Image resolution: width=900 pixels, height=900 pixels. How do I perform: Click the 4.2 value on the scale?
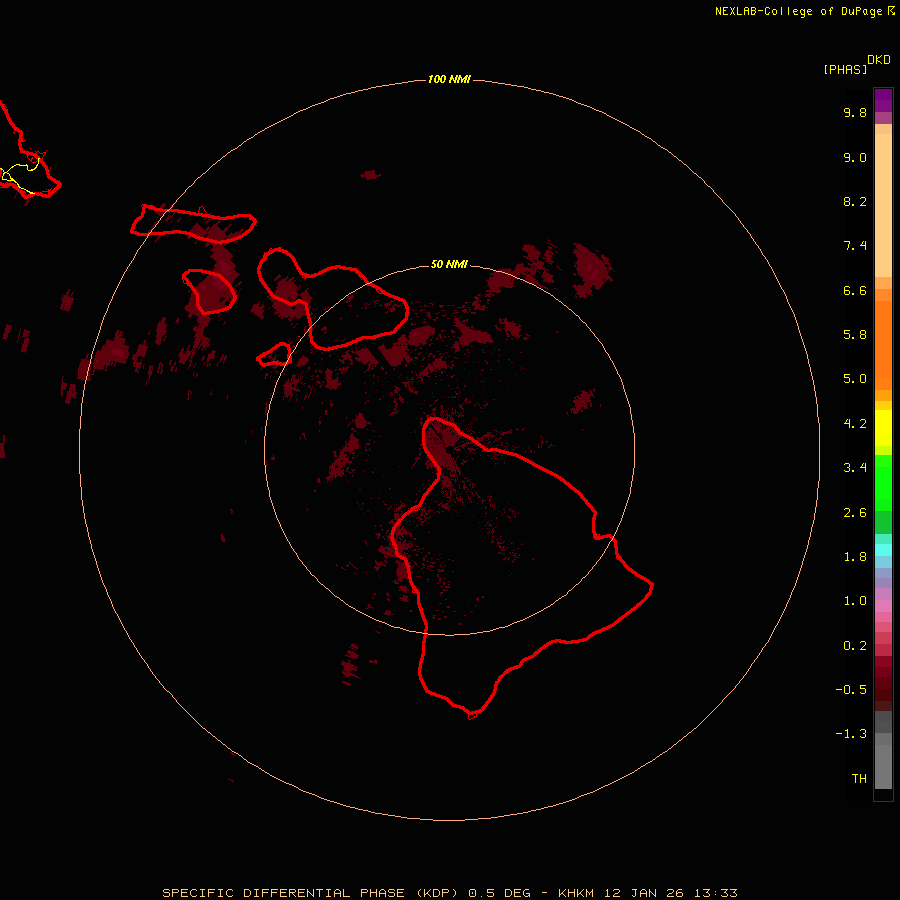(855, 424)
